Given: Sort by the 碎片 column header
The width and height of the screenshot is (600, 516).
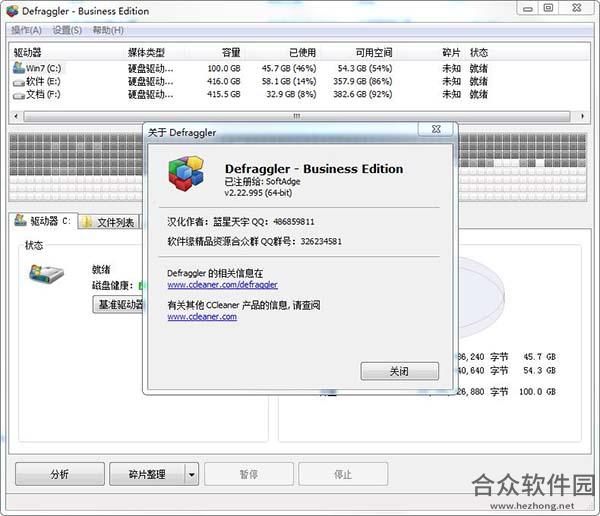Looking at the screenshot, I should pos(451,52).
